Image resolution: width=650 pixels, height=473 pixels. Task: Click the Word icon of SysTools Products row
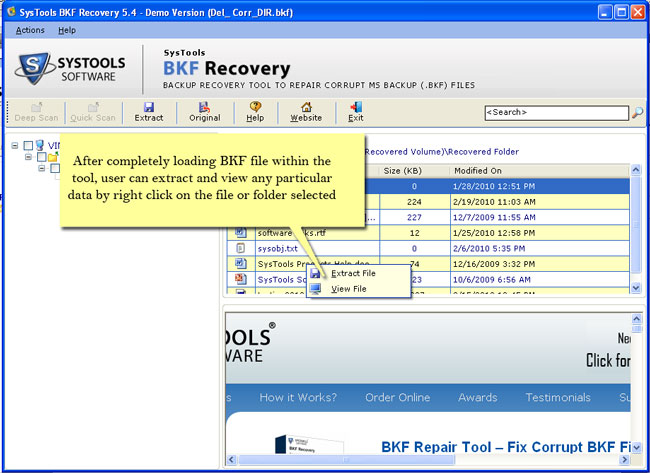[x=240, y=264]
